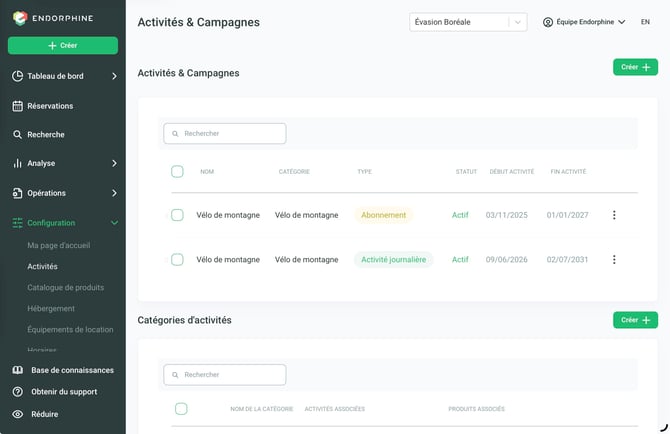Click the FIN ACTIVITÉ column header
The width and height of the screenshot is (670, 434).
(x=568, y=172)
